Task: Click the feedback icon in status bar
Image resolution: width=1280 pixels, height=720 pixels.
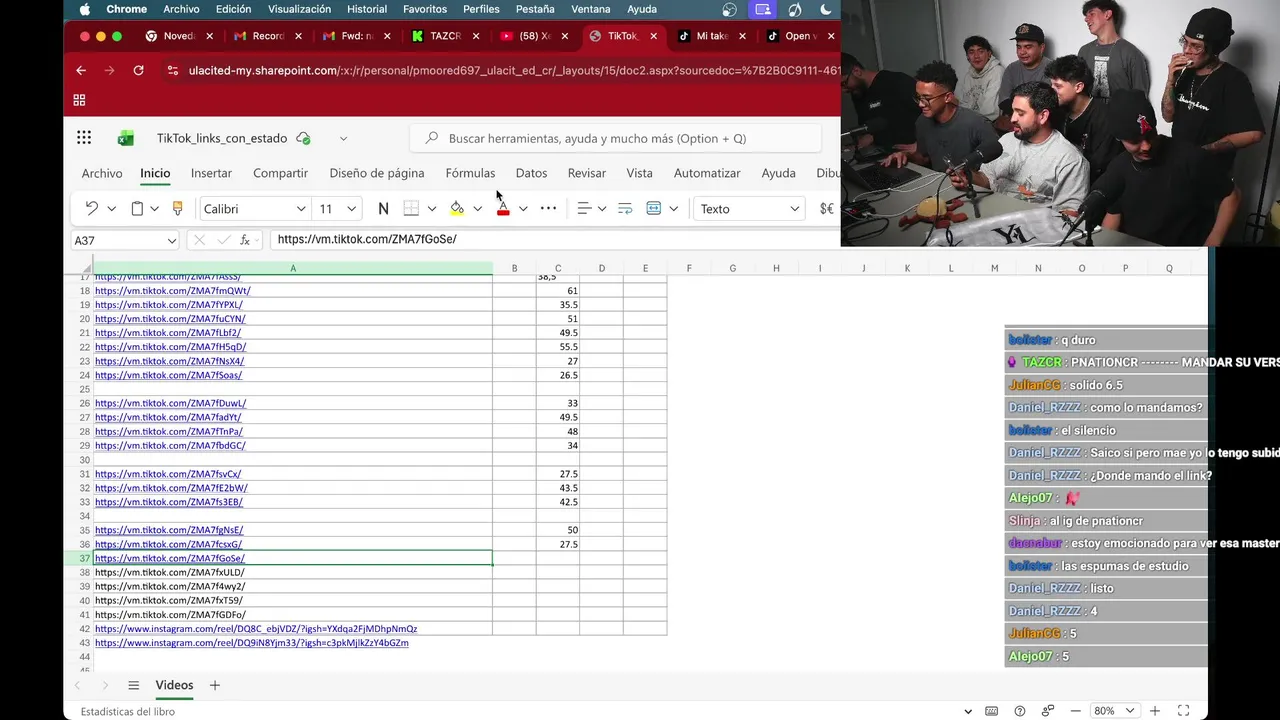Action: pyautogui.click(x=1047, y=711)
